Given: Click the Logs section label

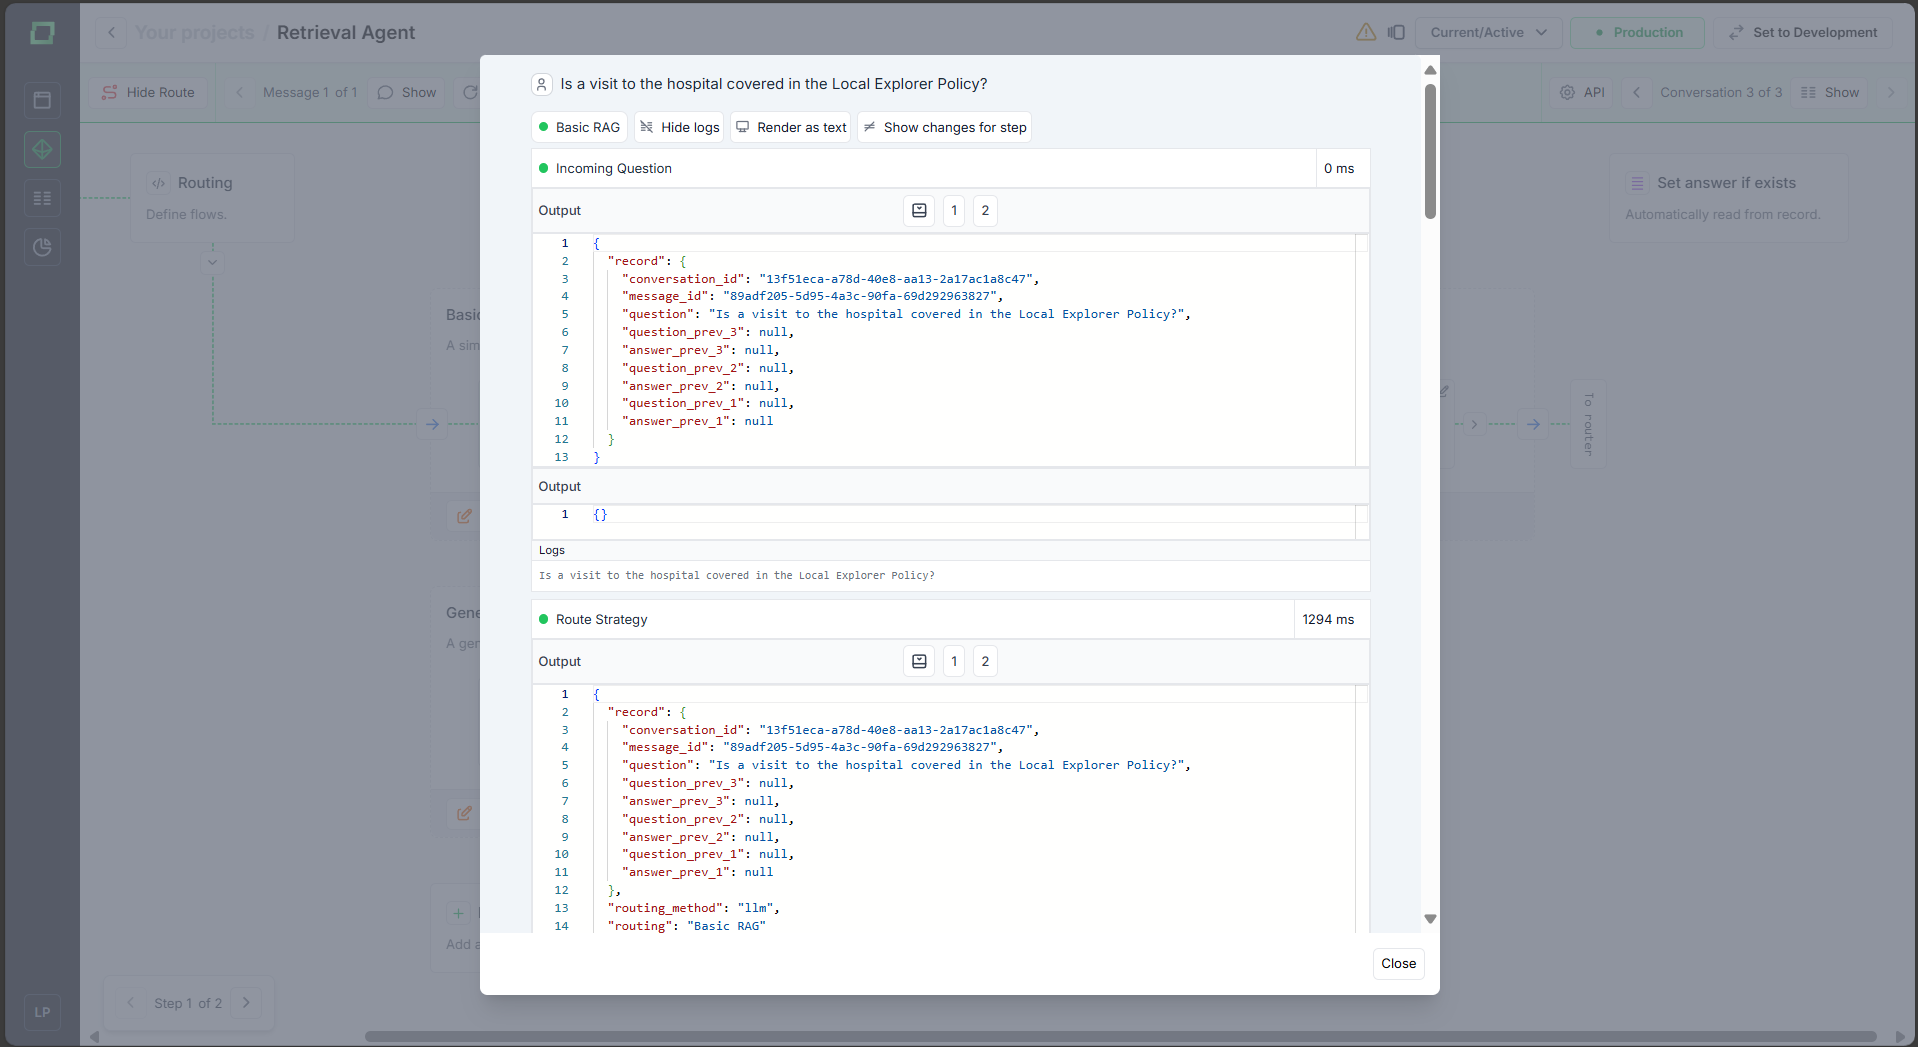Looking at the screenshot, I should pyautogui.click(x=552, y=550).
